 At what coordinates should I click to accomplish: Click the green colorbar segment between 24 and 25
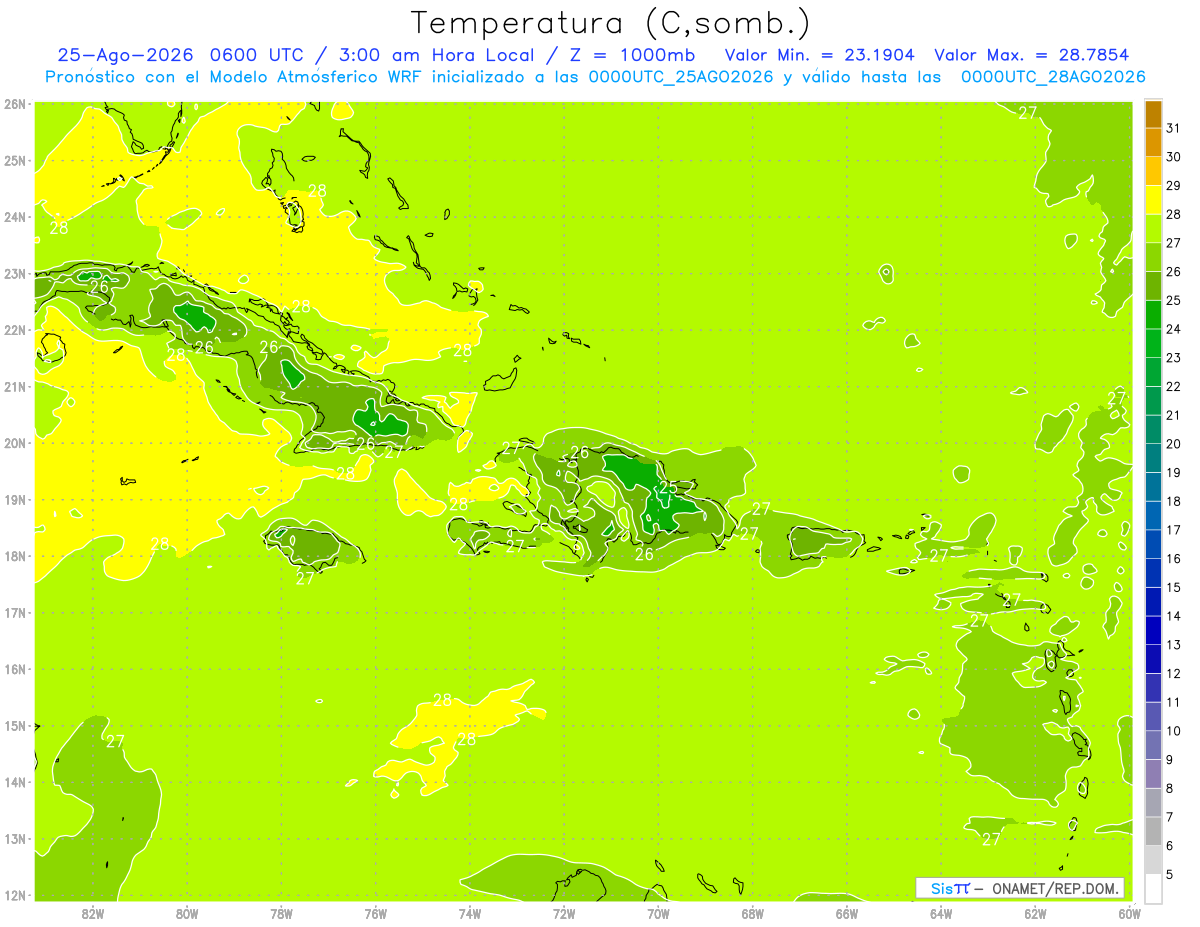click(1153, 315)
